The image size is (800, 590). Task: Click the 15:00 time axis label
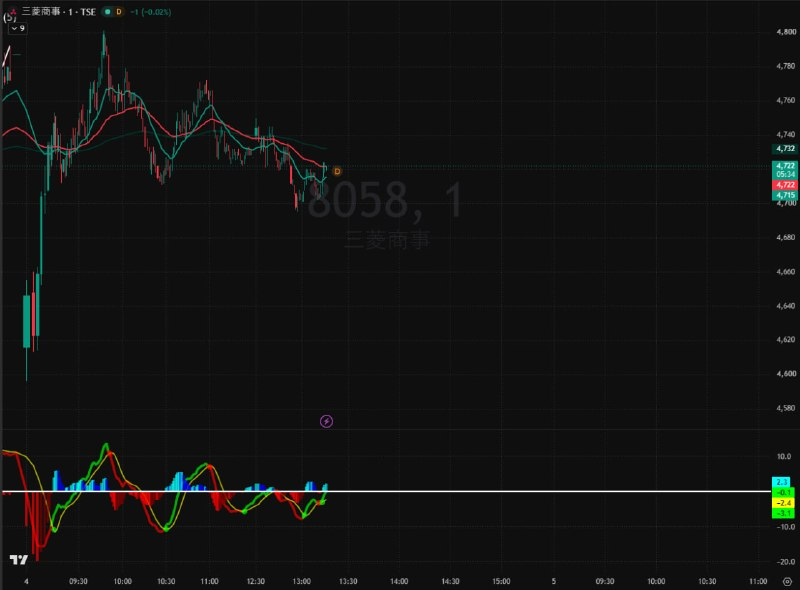(x=501, y=581)
